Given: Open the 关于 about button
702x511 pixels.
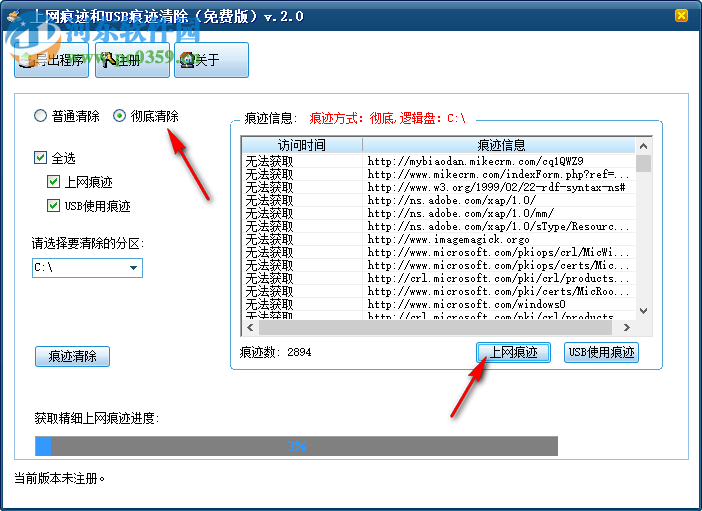Looking at the screenshot, I should point(211,60).
